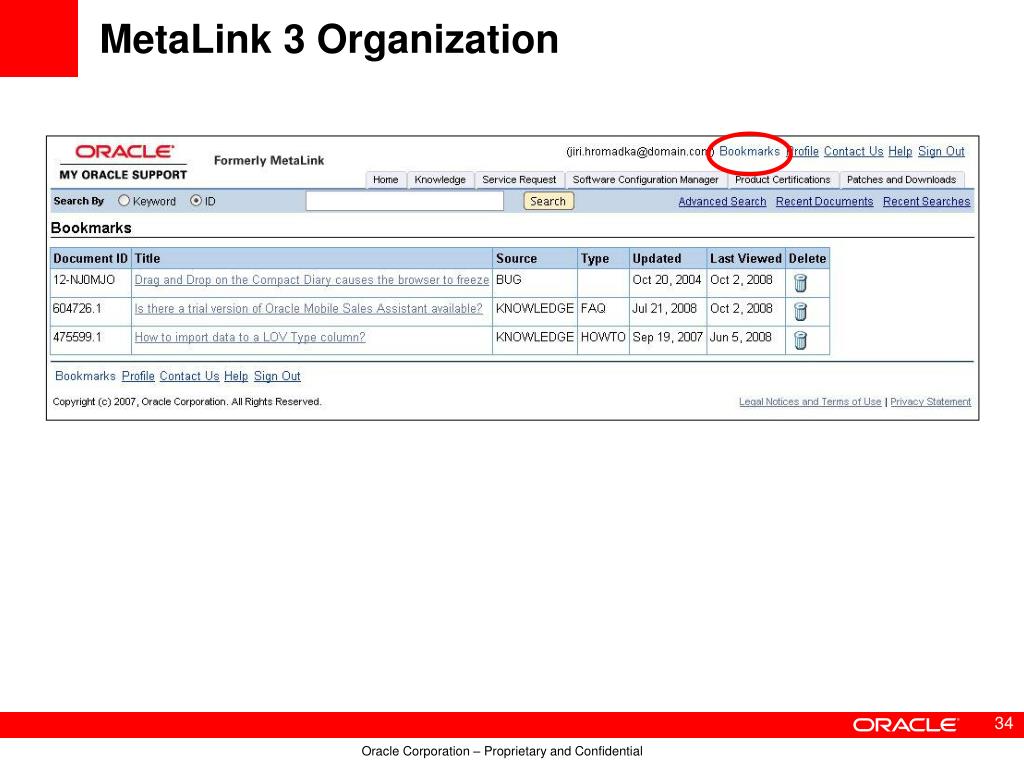Image resolution: width=1024 pixels, height=768 pixels.
Task: Click the top Bookmarks link
Action: point(749,152)
